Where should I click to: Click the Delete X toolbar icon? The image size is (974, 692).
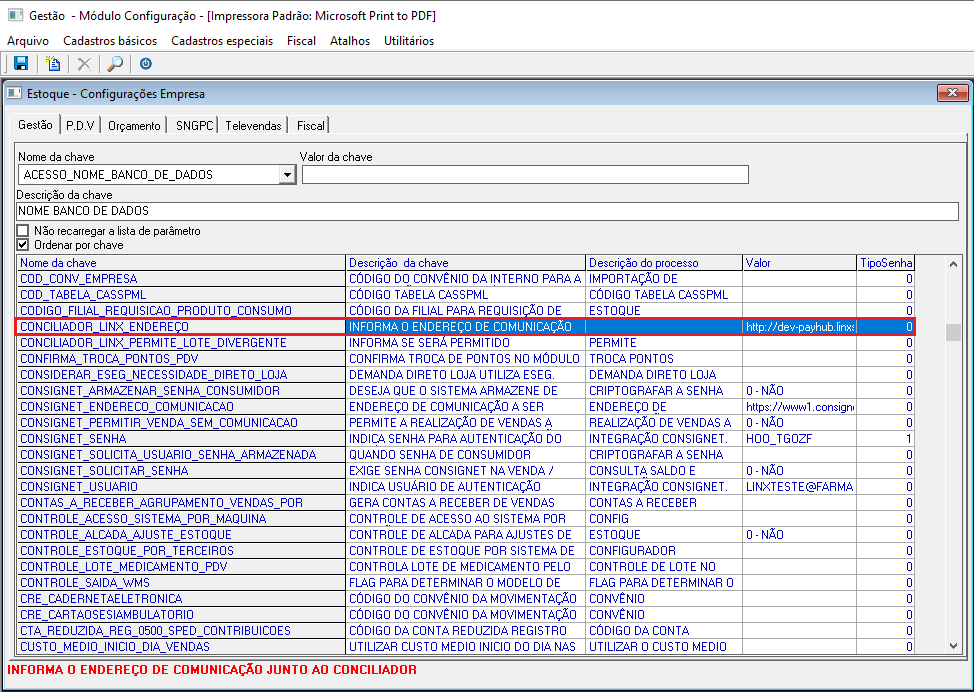coord(84,64)
